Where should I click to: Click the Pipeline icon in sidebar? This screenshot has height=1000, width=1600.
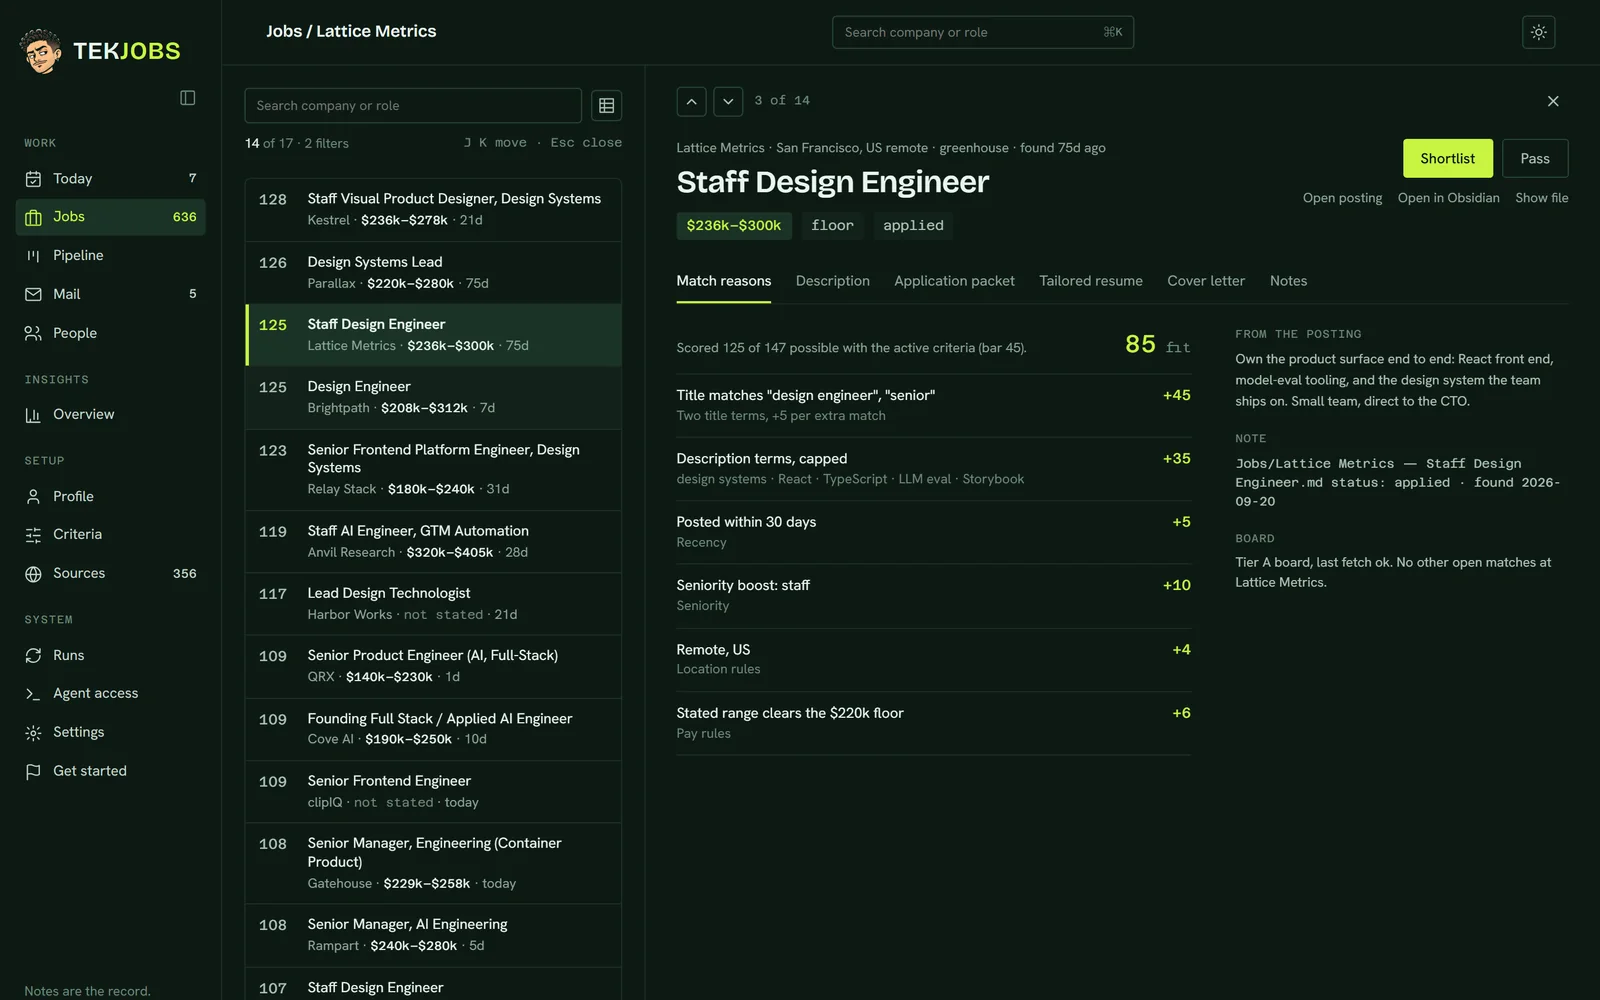tap(33, 256)
